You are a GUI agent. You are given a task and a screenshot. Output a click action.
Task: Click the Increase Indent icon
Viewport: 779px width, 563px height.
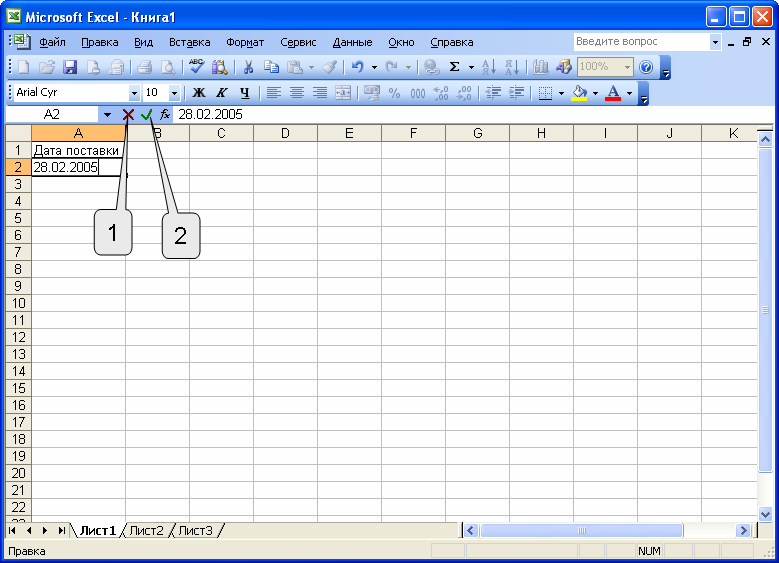point(516,93)
